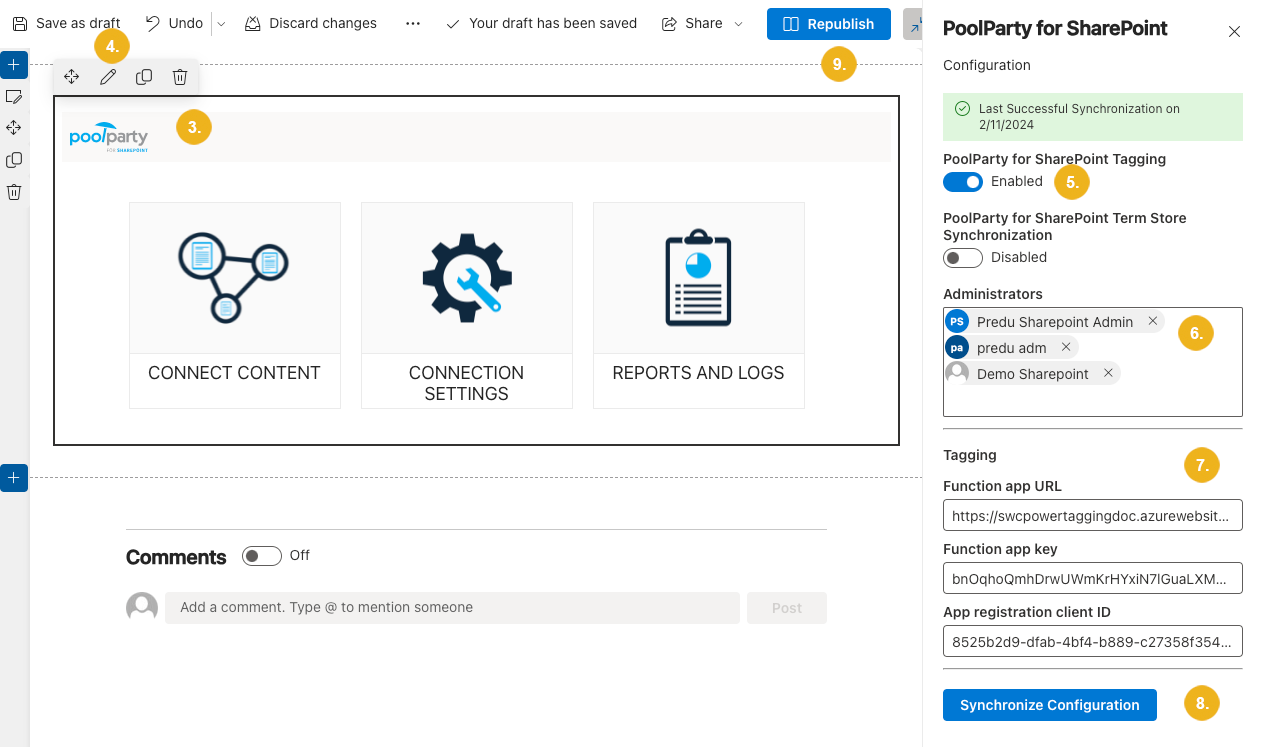
Task: Discard changes to the page
Action: [x=311, y=23]
